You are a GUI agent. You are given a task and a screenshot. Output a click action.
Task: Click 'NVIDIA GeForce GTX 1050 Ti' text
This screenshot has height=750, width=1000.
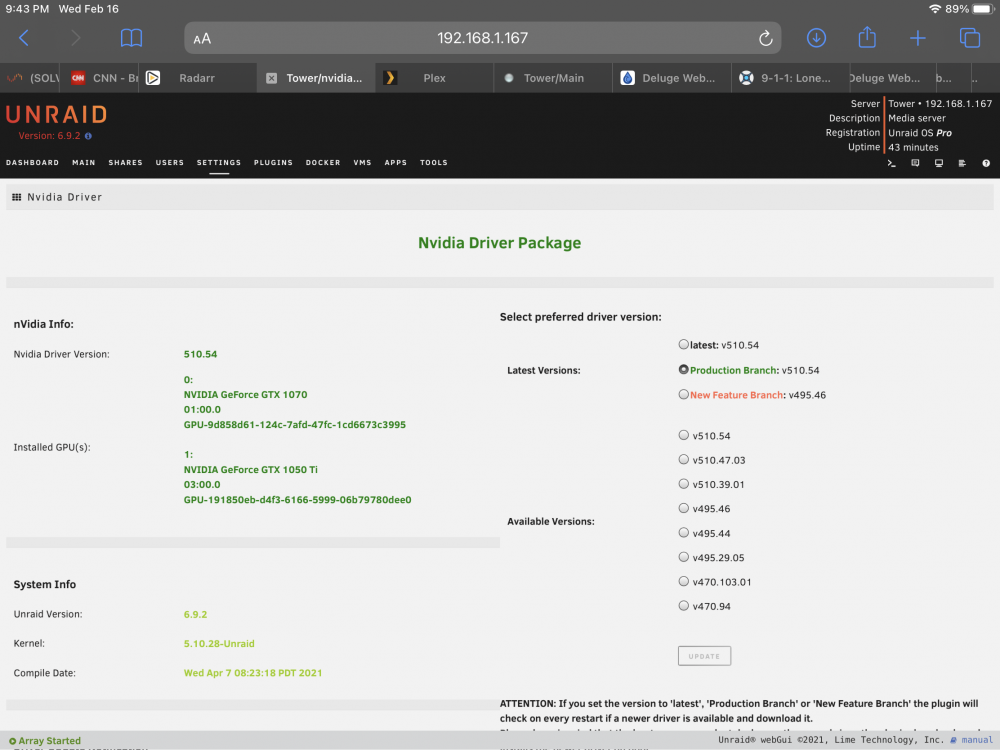coord(251,469)
